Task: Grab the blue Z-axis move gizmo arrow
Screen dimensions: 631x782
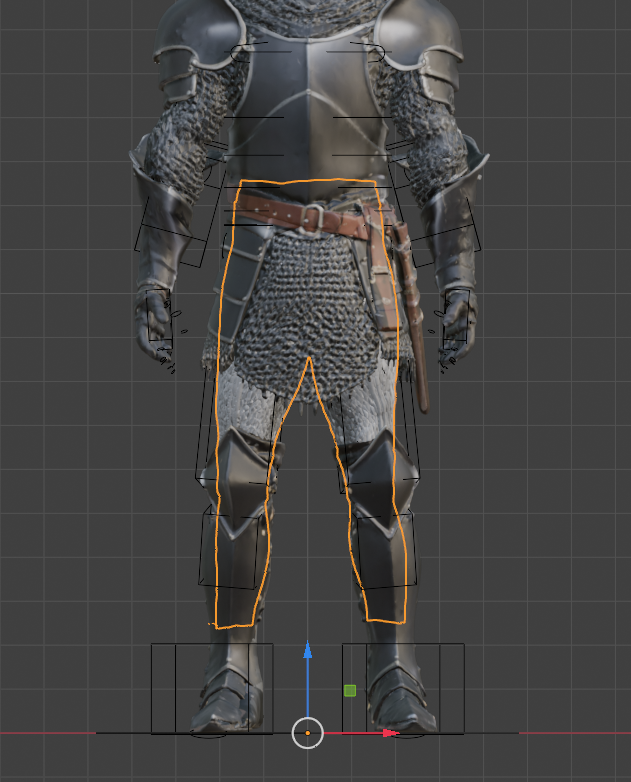Action: click(308, 651)
